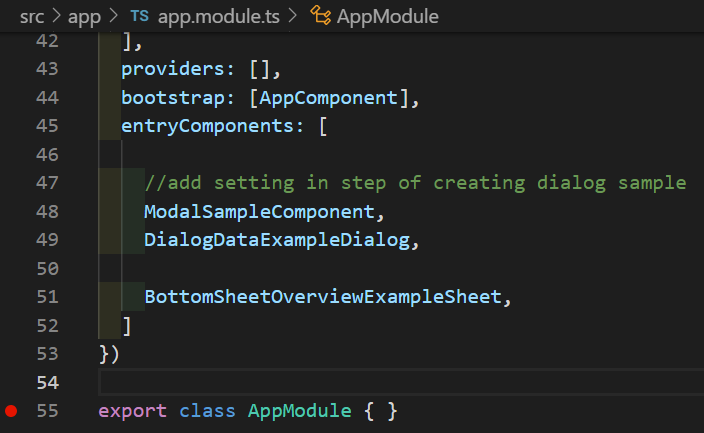Click line number 47 in the gutter
This screenshot has height=433, width=704.
47,183
